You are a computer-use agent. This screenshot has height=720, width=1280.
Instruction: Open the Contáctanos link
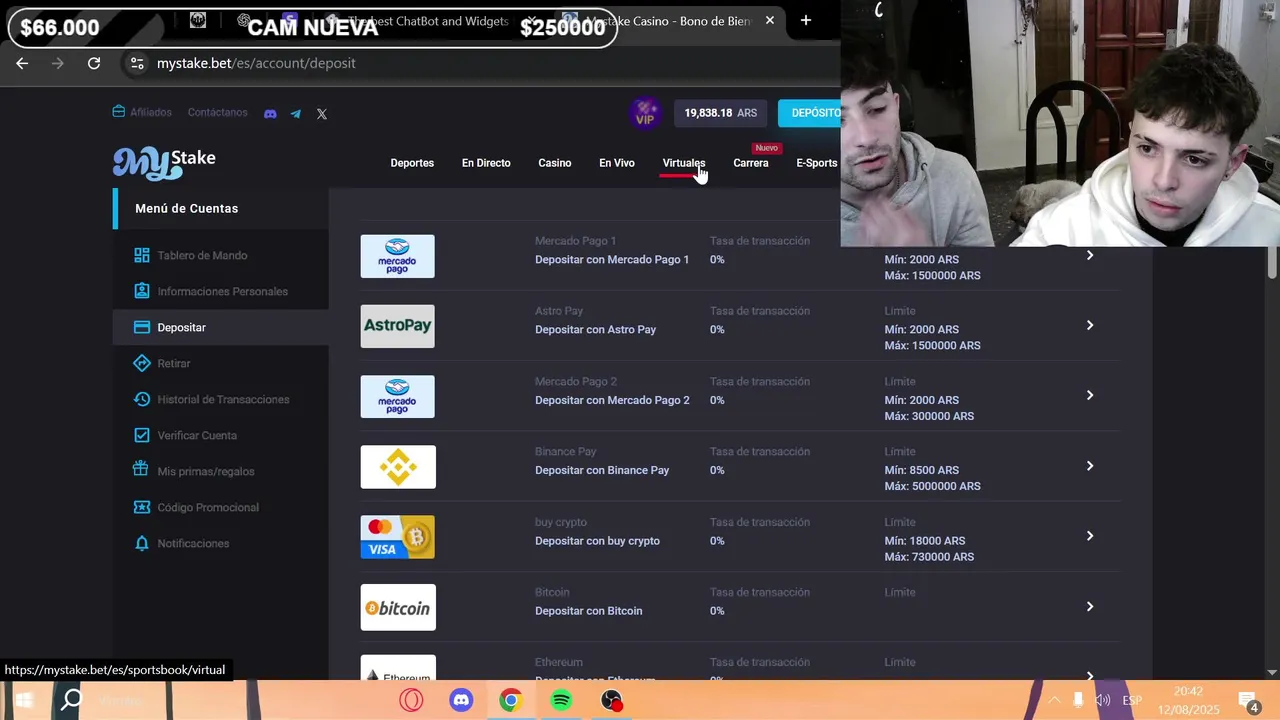tap(218, 112)
